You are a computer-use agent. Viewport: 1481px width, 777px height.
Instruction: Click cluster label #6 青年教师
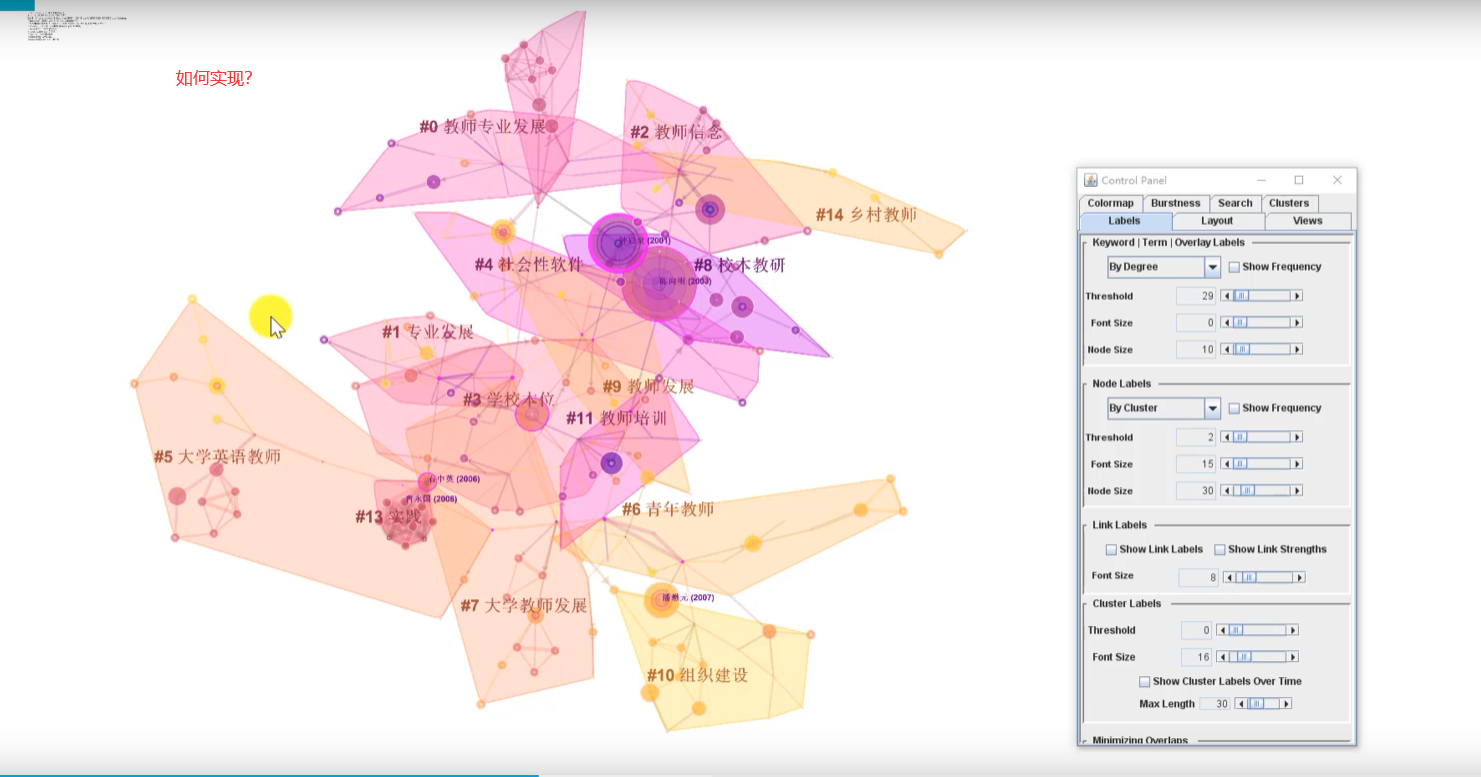668,509
